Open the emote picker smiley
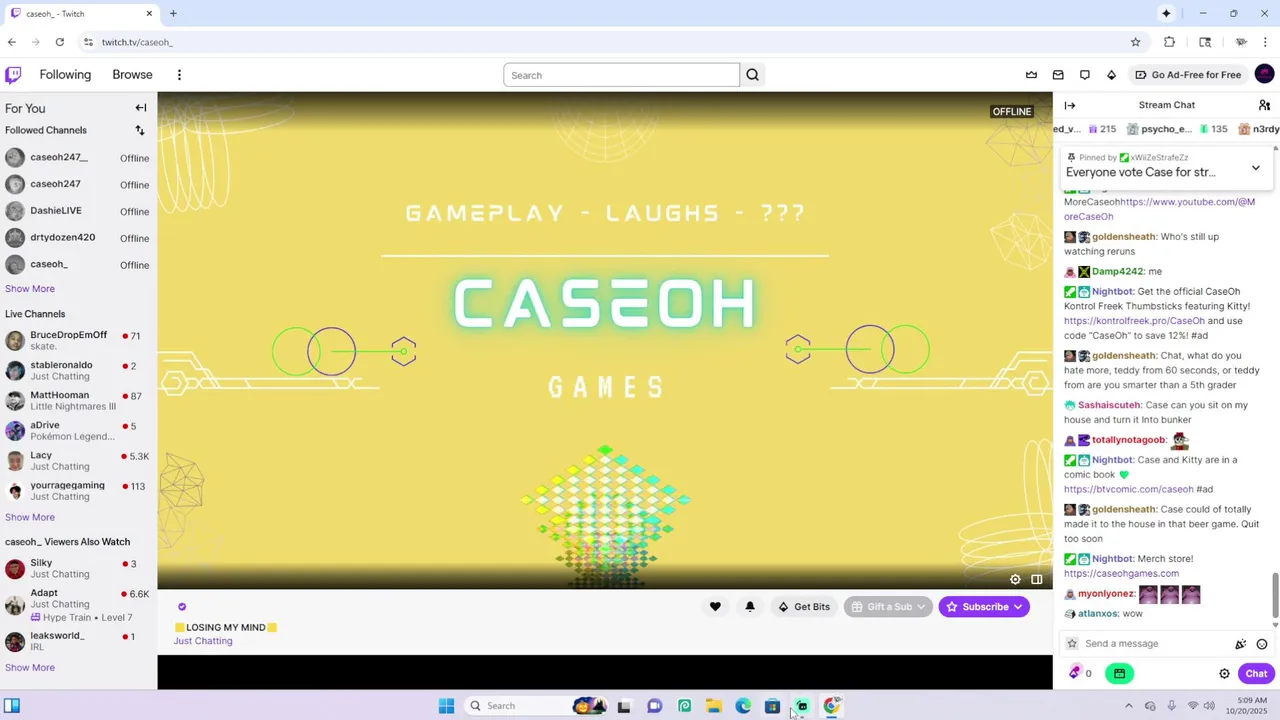 tap(1262, 644)
